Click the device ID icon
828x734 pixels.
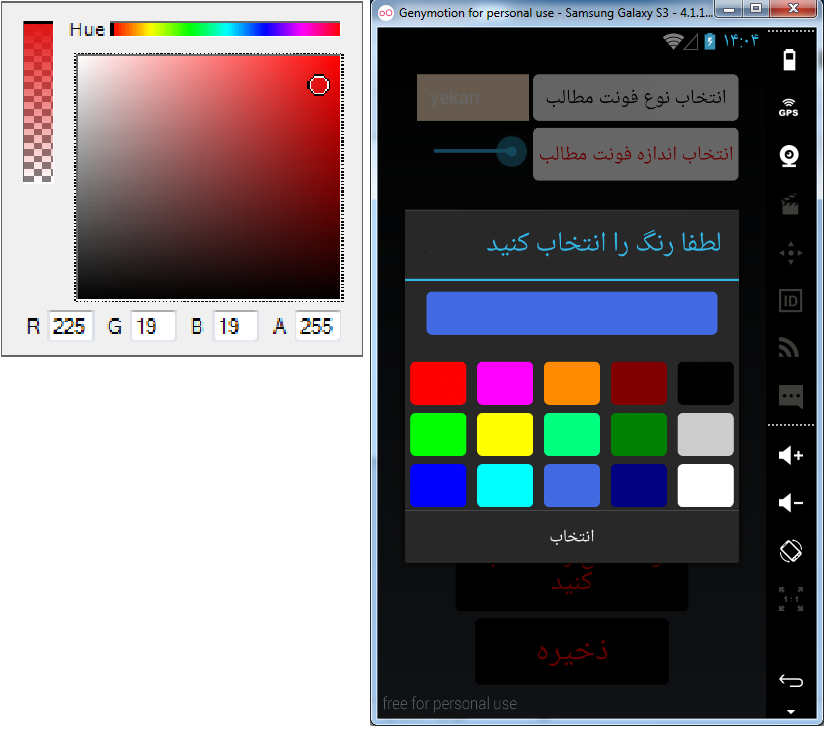coord(790,301)
